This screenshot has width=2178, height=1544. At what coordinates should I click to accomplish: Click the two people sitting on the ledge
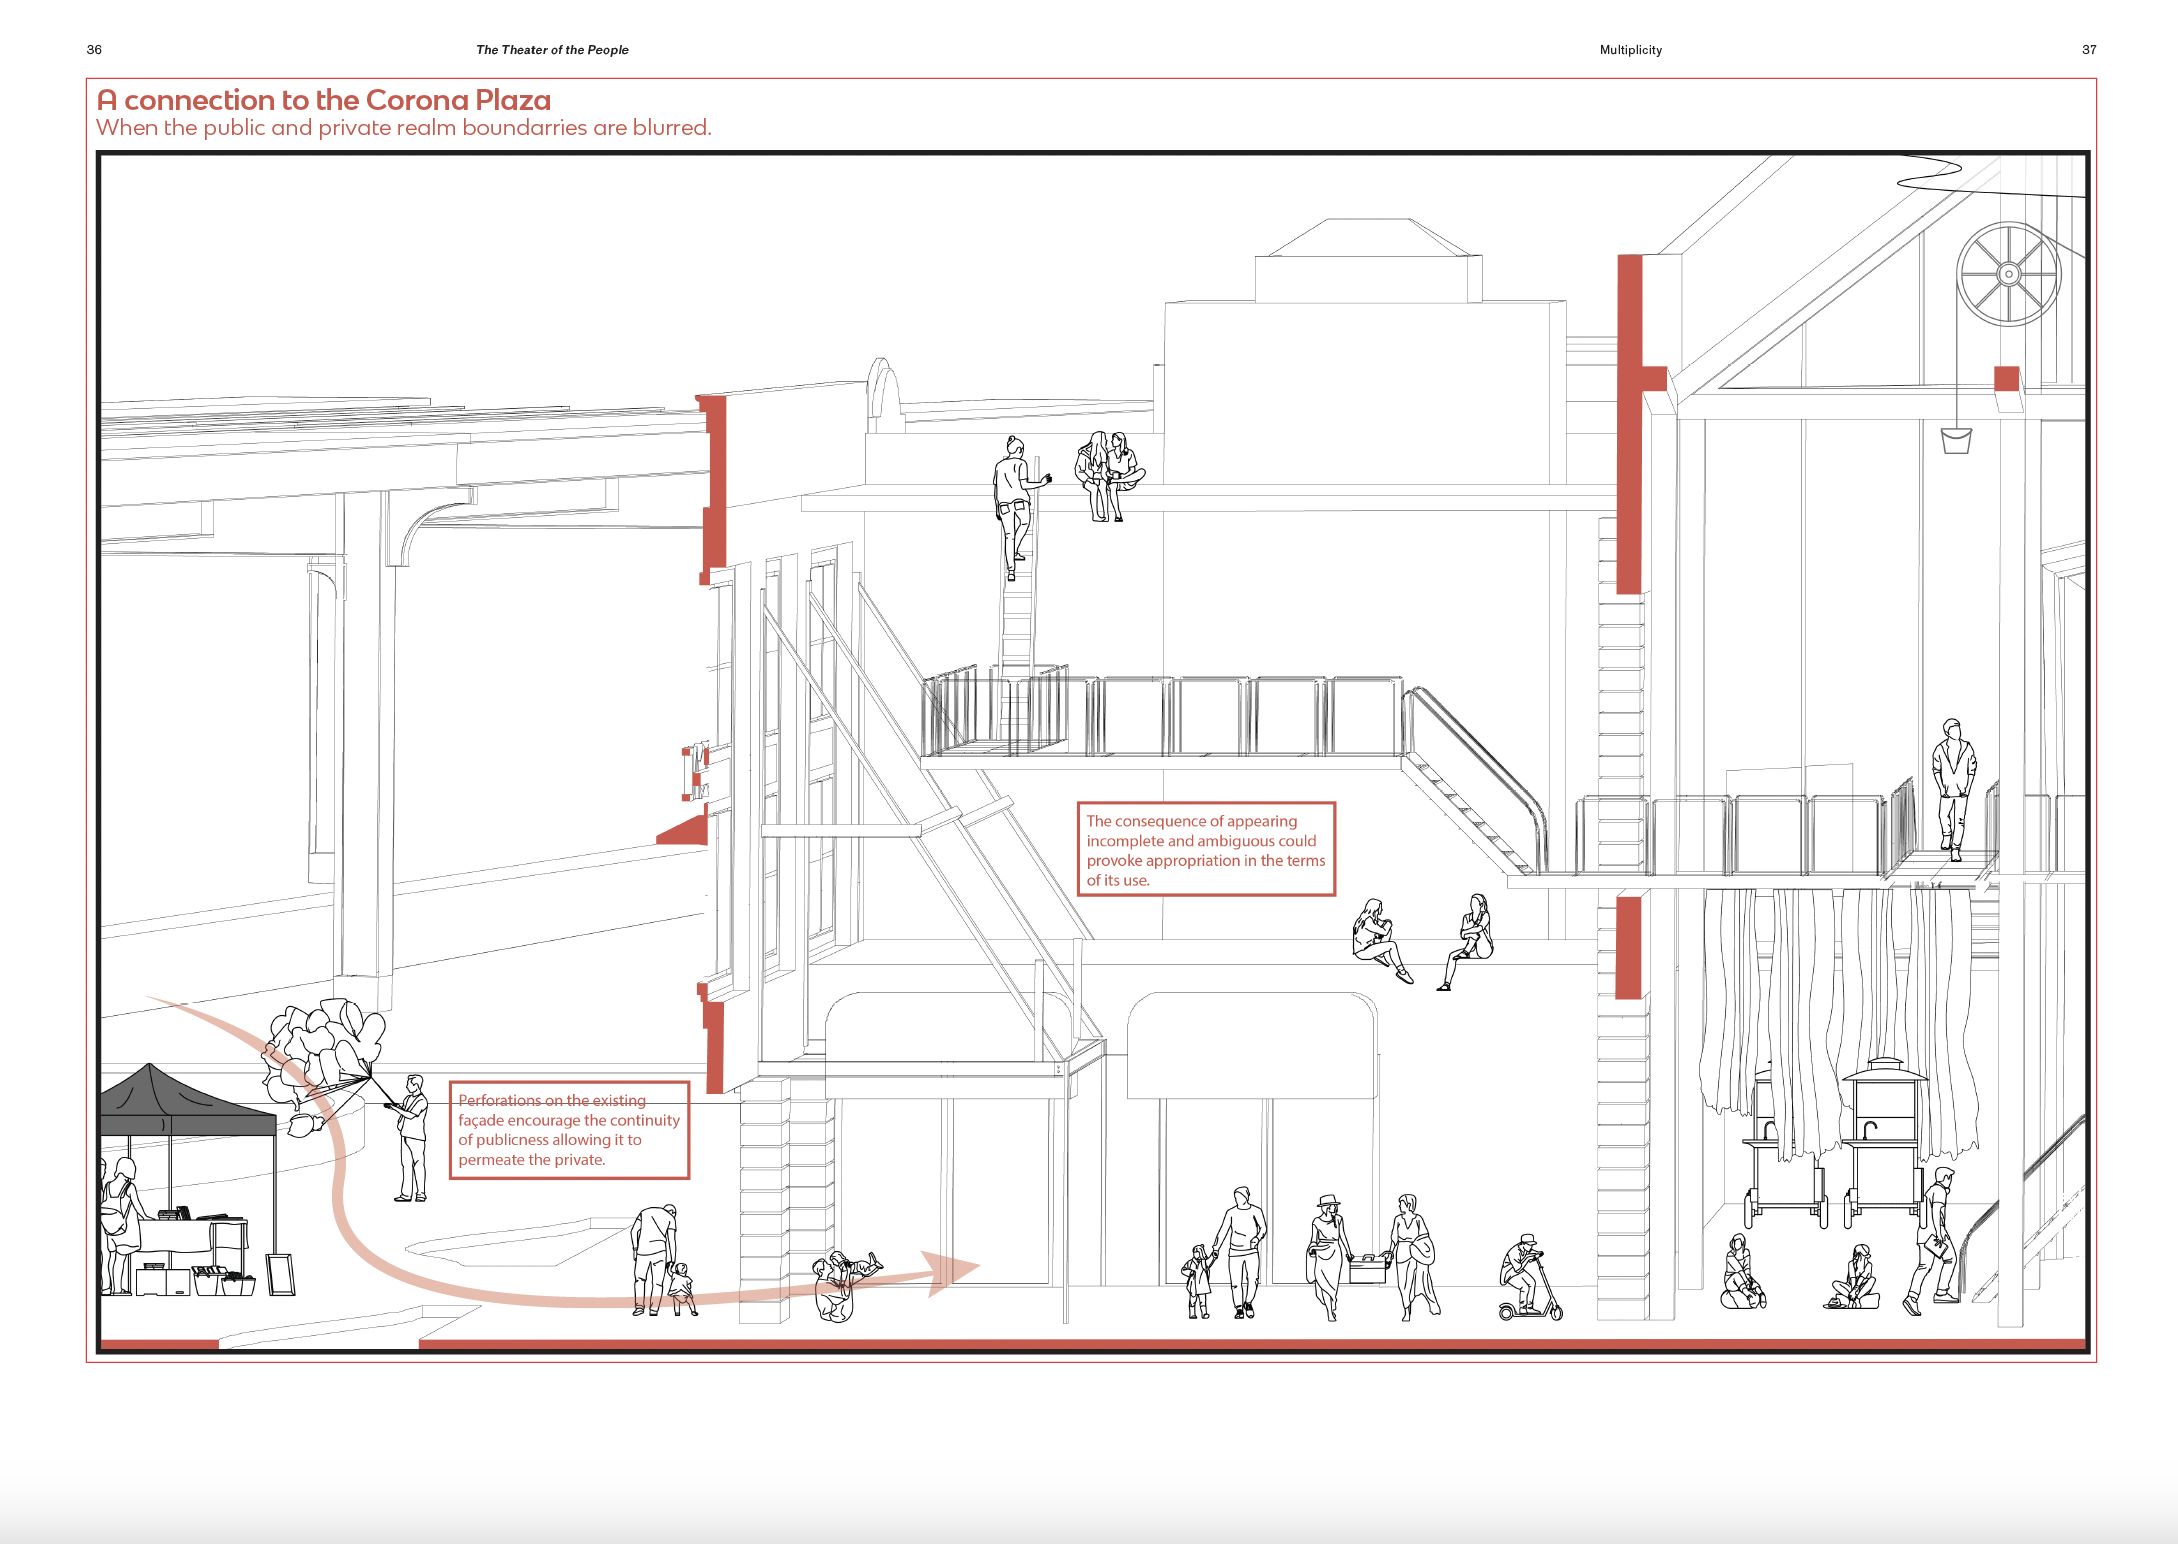(1422, 942)
